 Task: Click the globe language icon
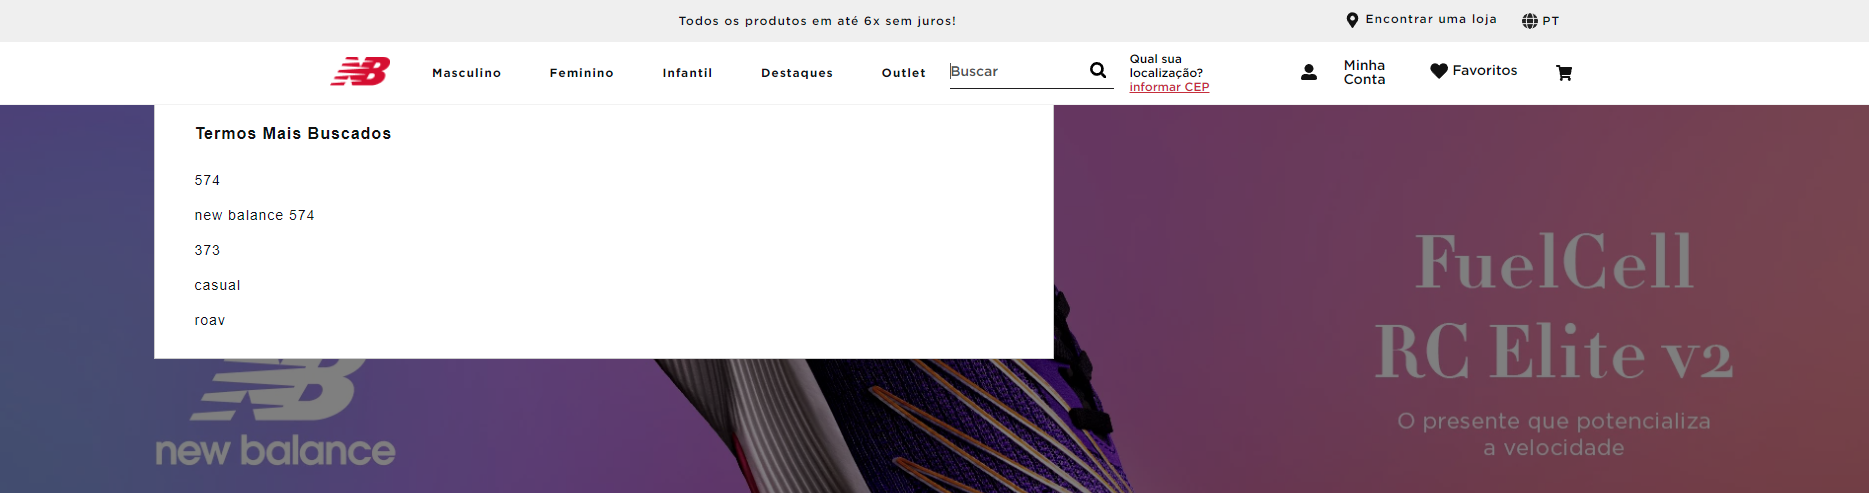[1529, 21]
